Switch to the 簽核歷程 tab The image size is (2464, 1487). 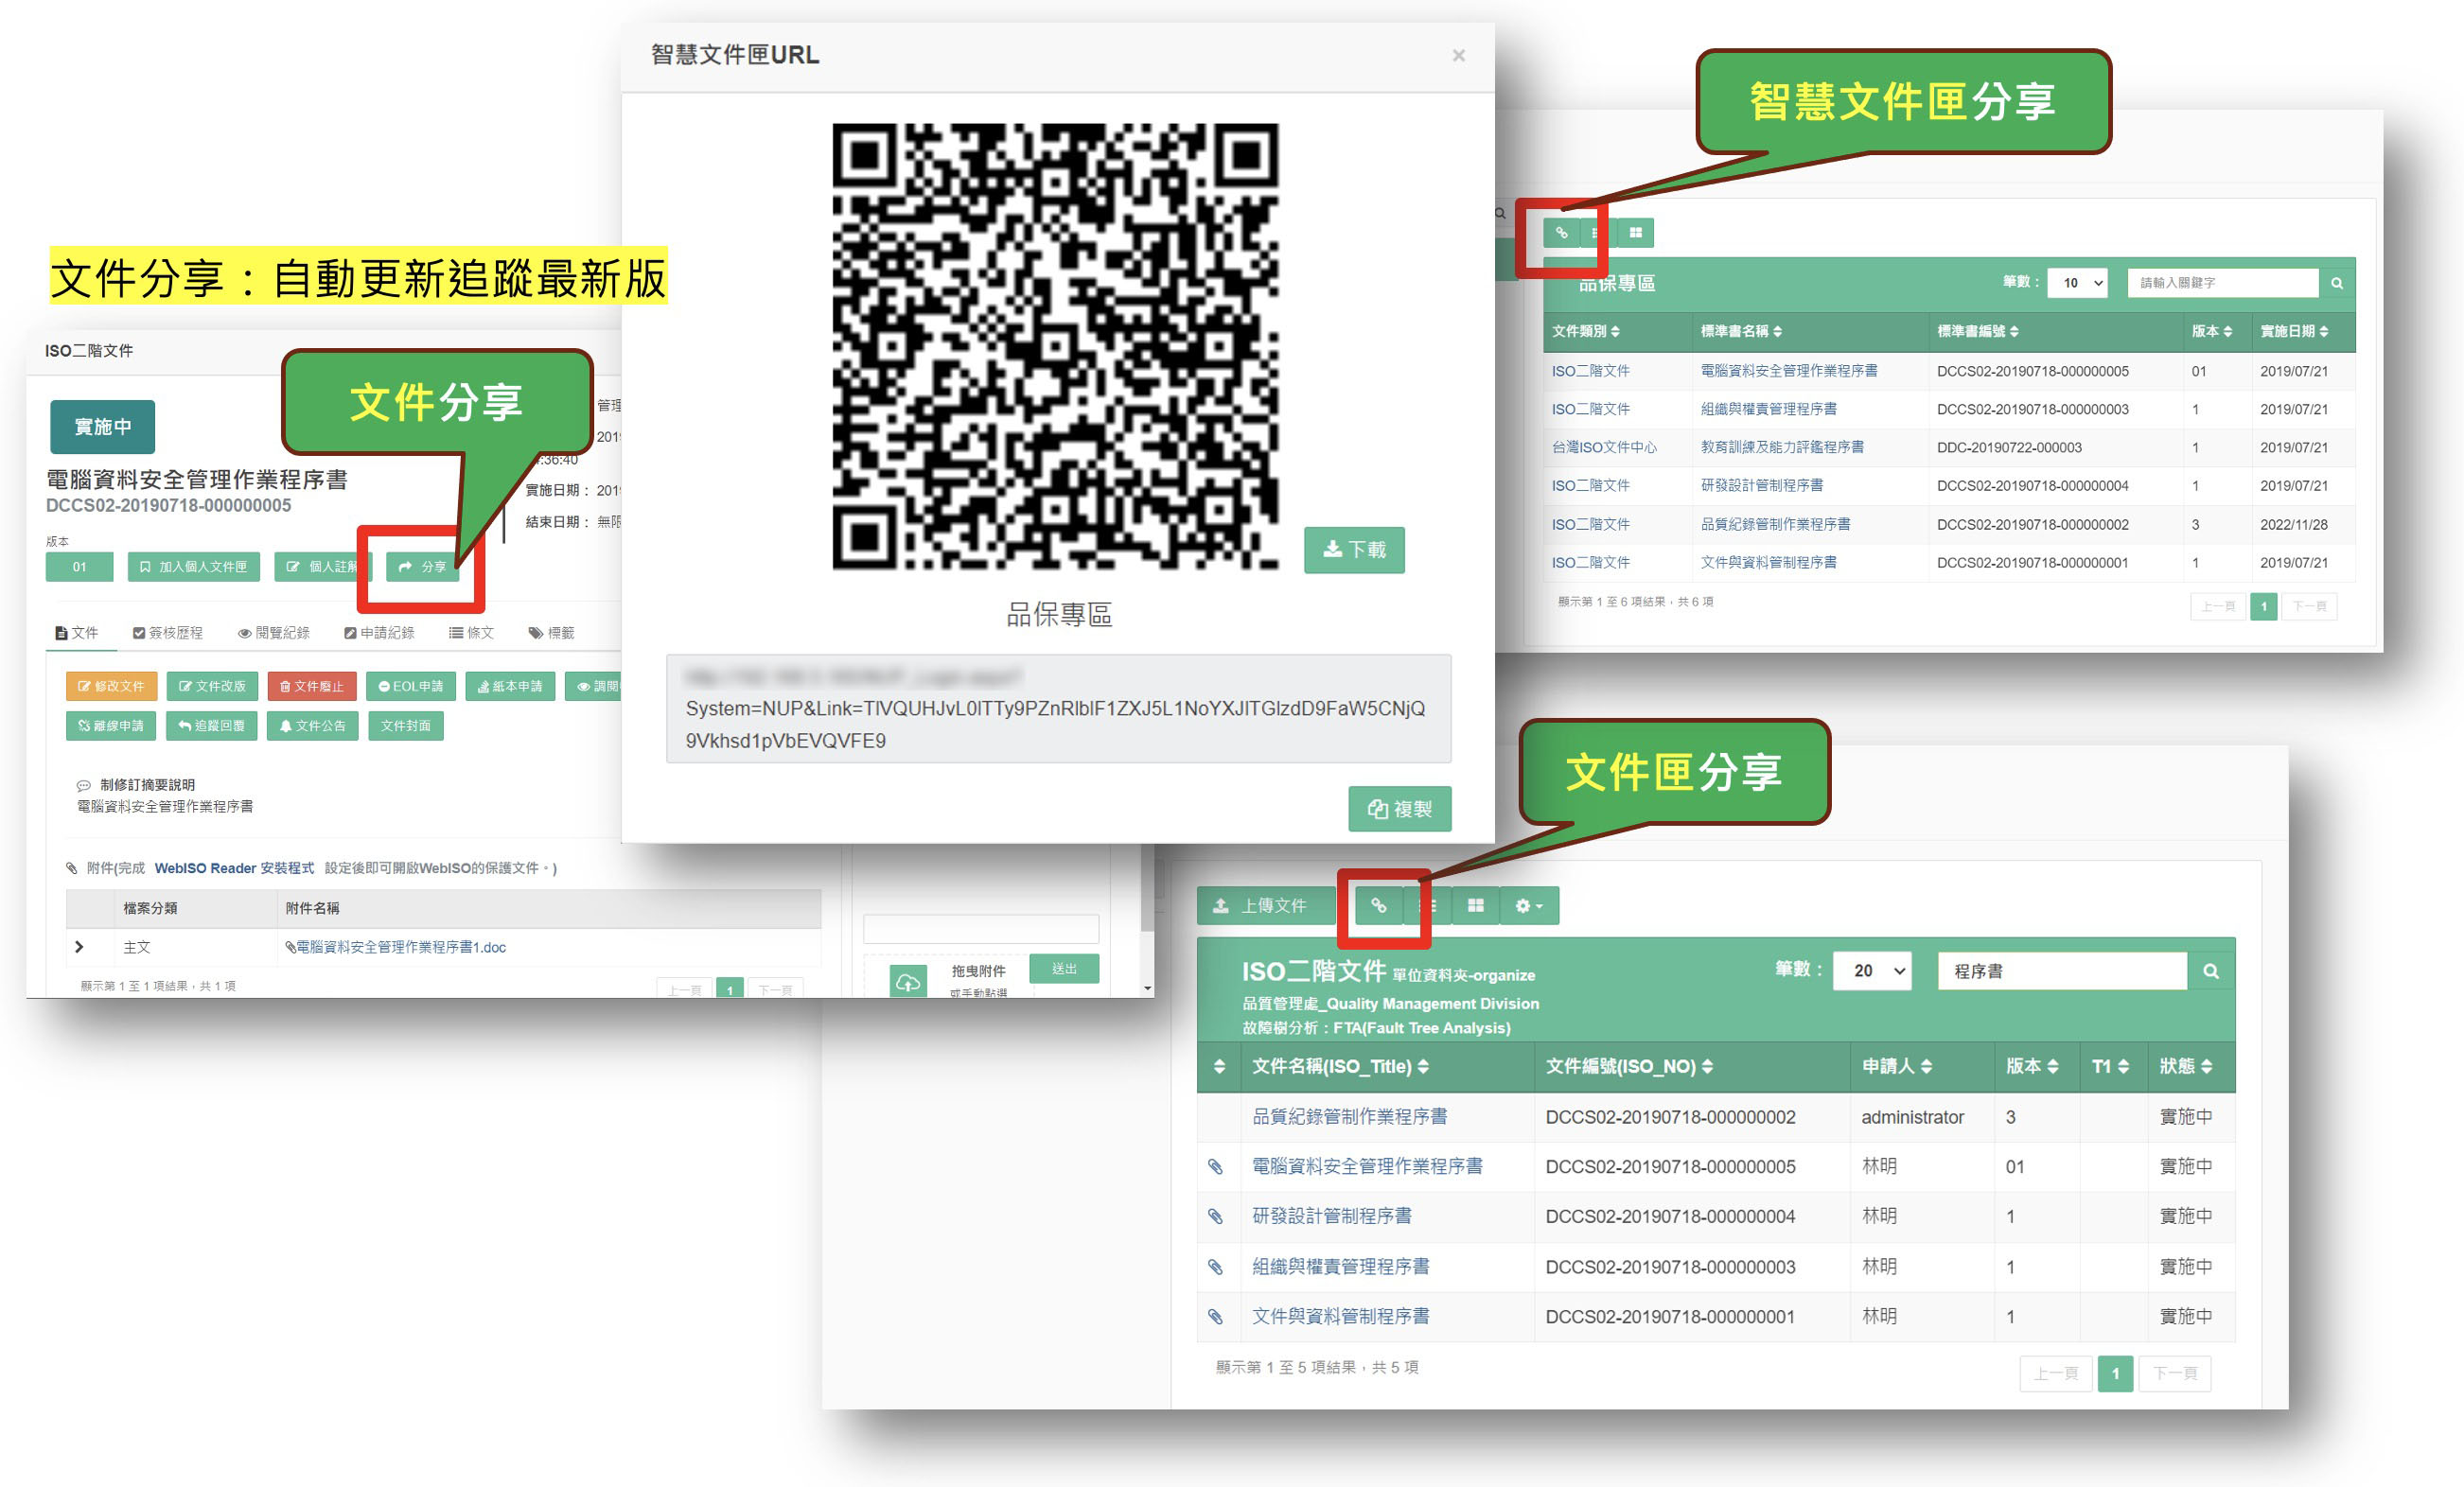pos(168,633)
